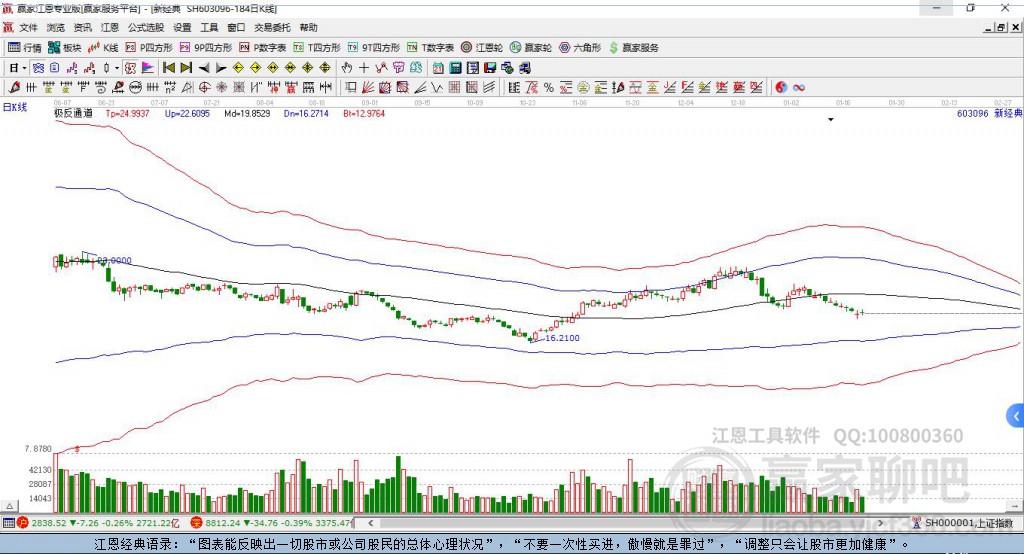
Task: Click the black right-pointing triangle arrow
Action: (221, 67)
